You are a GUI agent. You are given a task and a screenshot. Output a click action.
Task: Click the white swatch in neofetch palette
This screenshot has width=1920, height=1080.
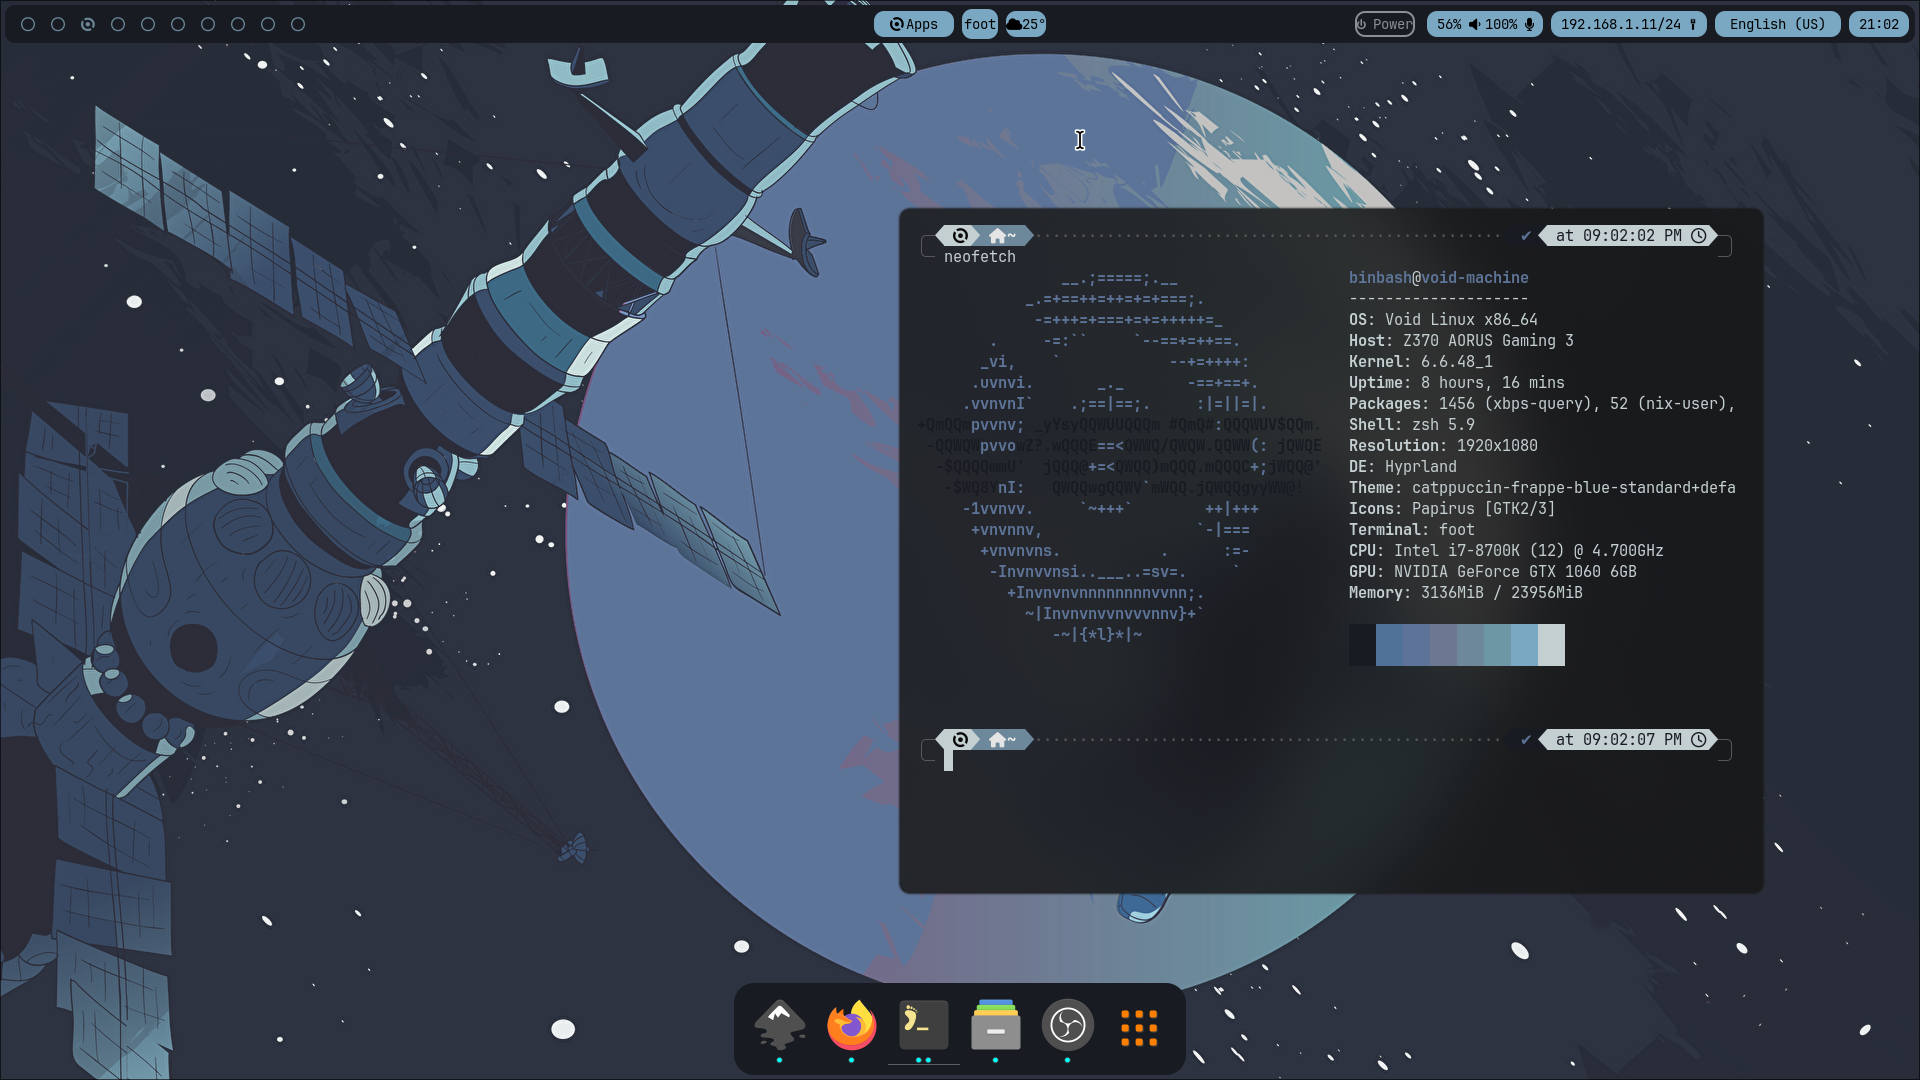[1551, 645]
